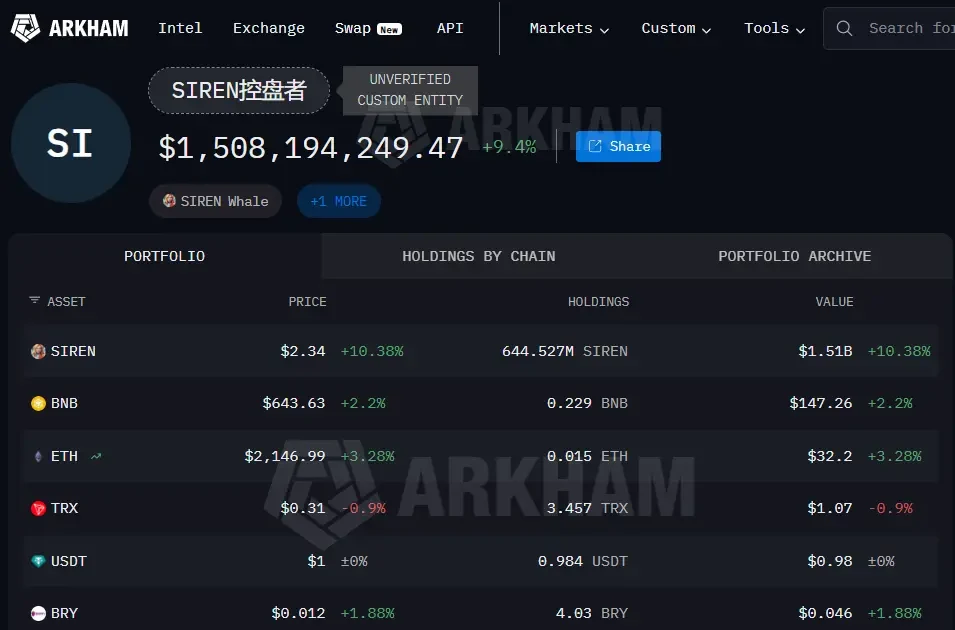Viewport: 955px width, 630px height.
Task: Open the Arkham logo home link
Action: coord(69,28)
